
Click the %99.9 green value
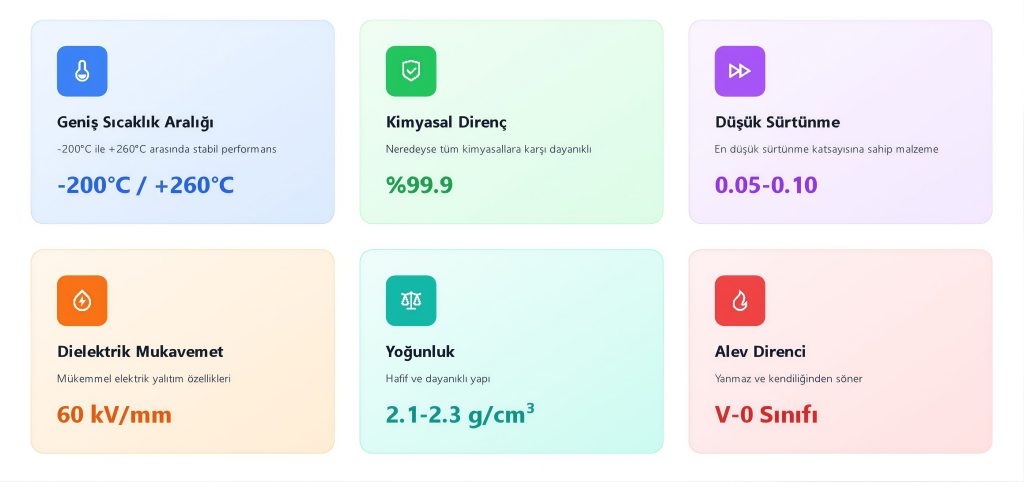[x=419, y=185]
